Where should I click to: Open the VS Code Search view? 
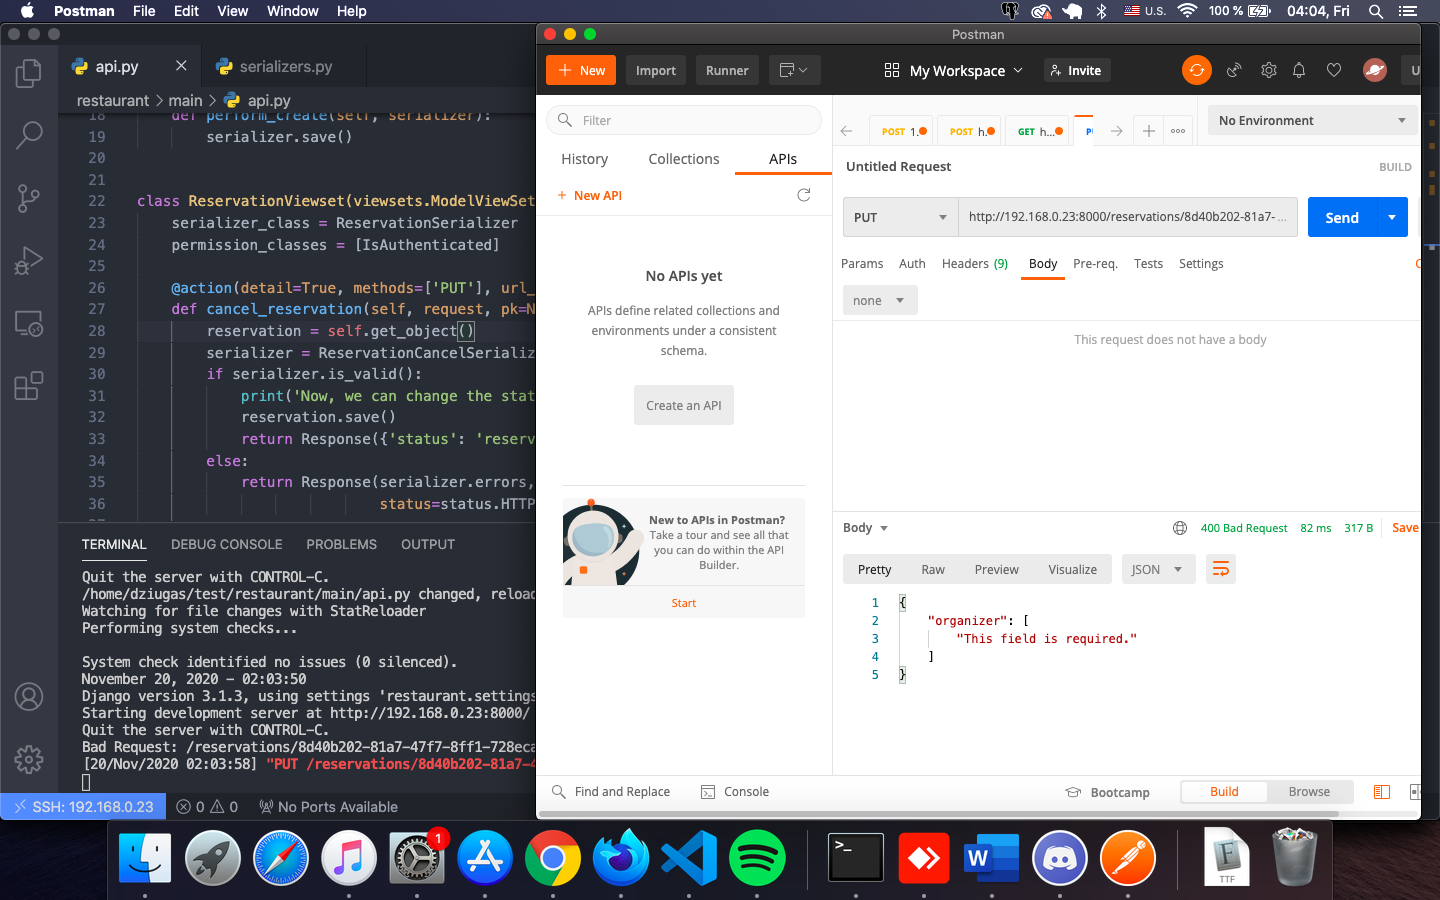(29, 135)
